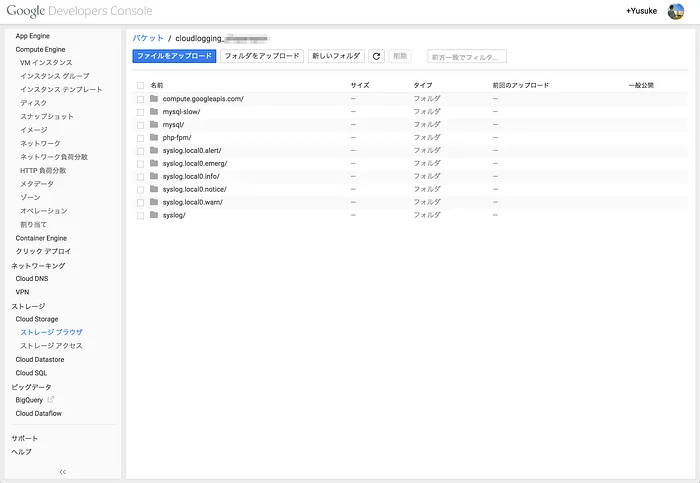700x483 pixels.
Task: Check the syslog.local0.info/ row checkbox
Action: [141, 177]
